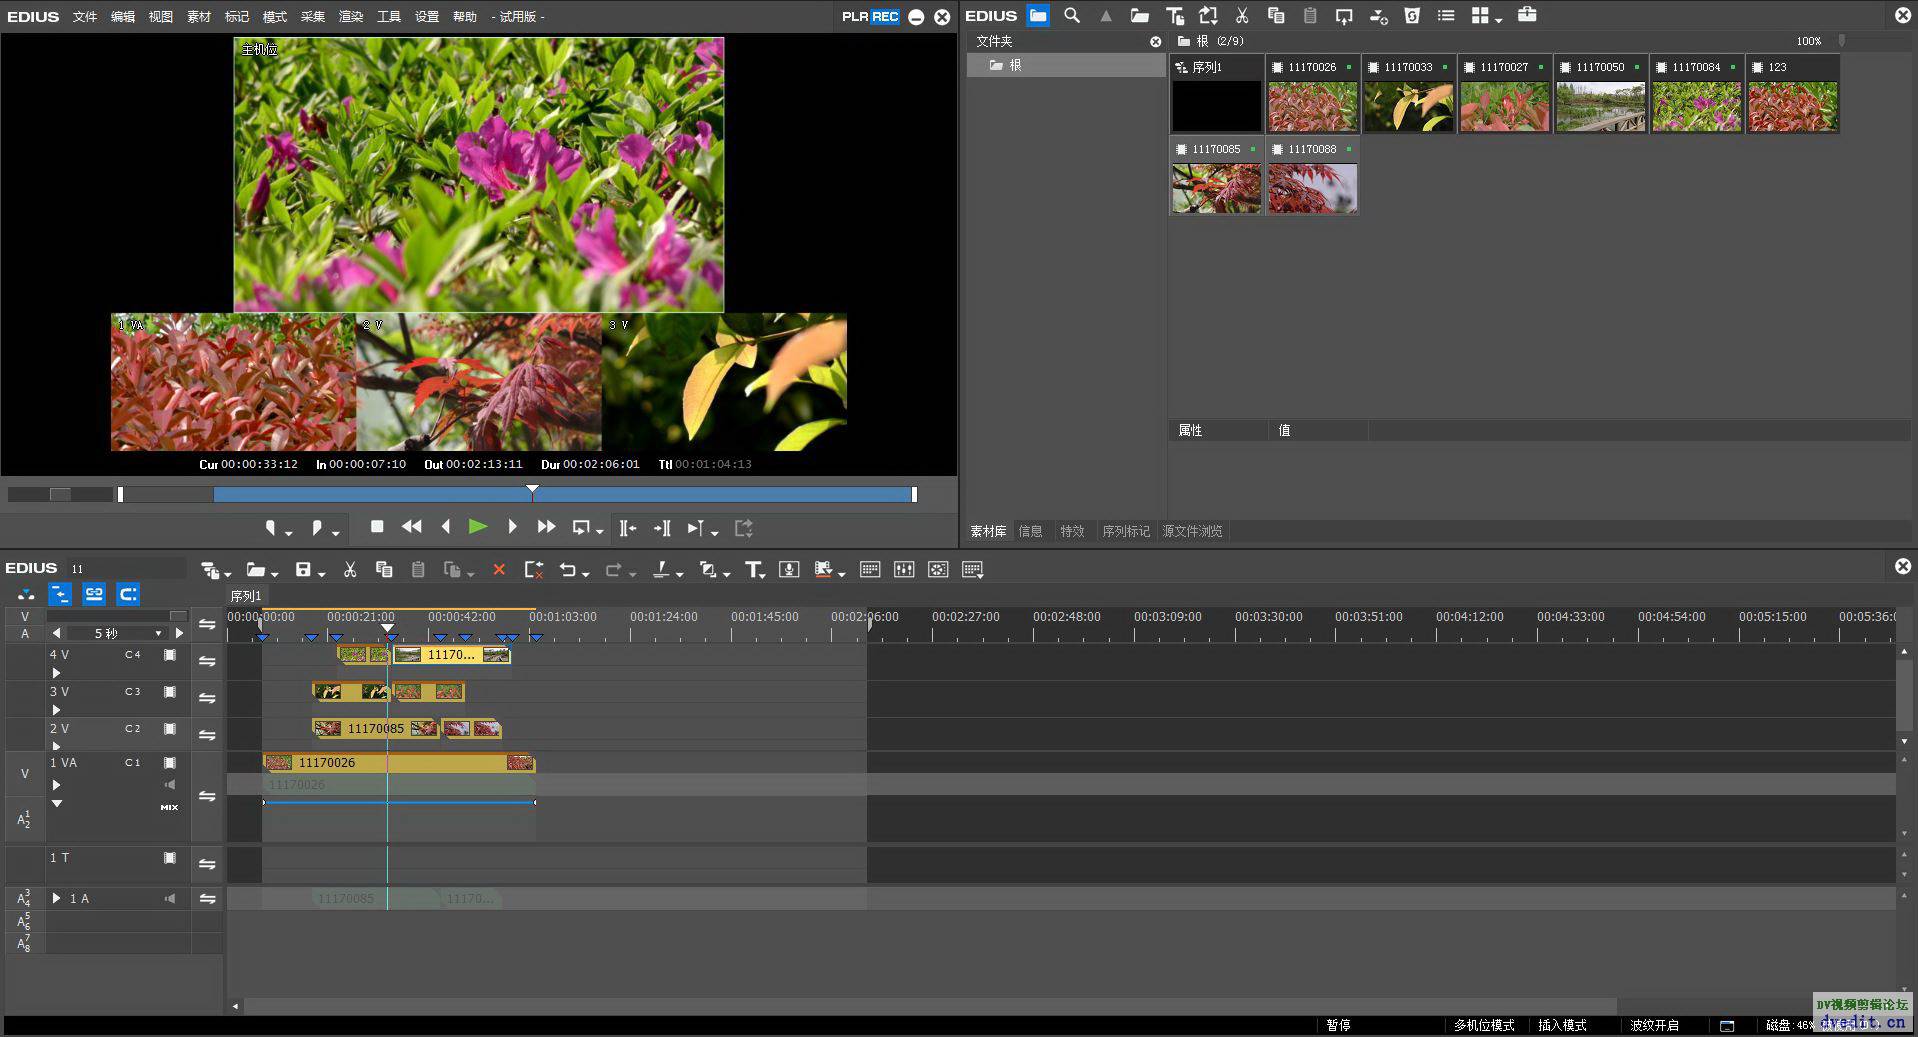Image resolution: width=1918 pixels, height=1037 pixels.
Task: Click the voice-over microphone icon
Action: (x=789, y=570)
